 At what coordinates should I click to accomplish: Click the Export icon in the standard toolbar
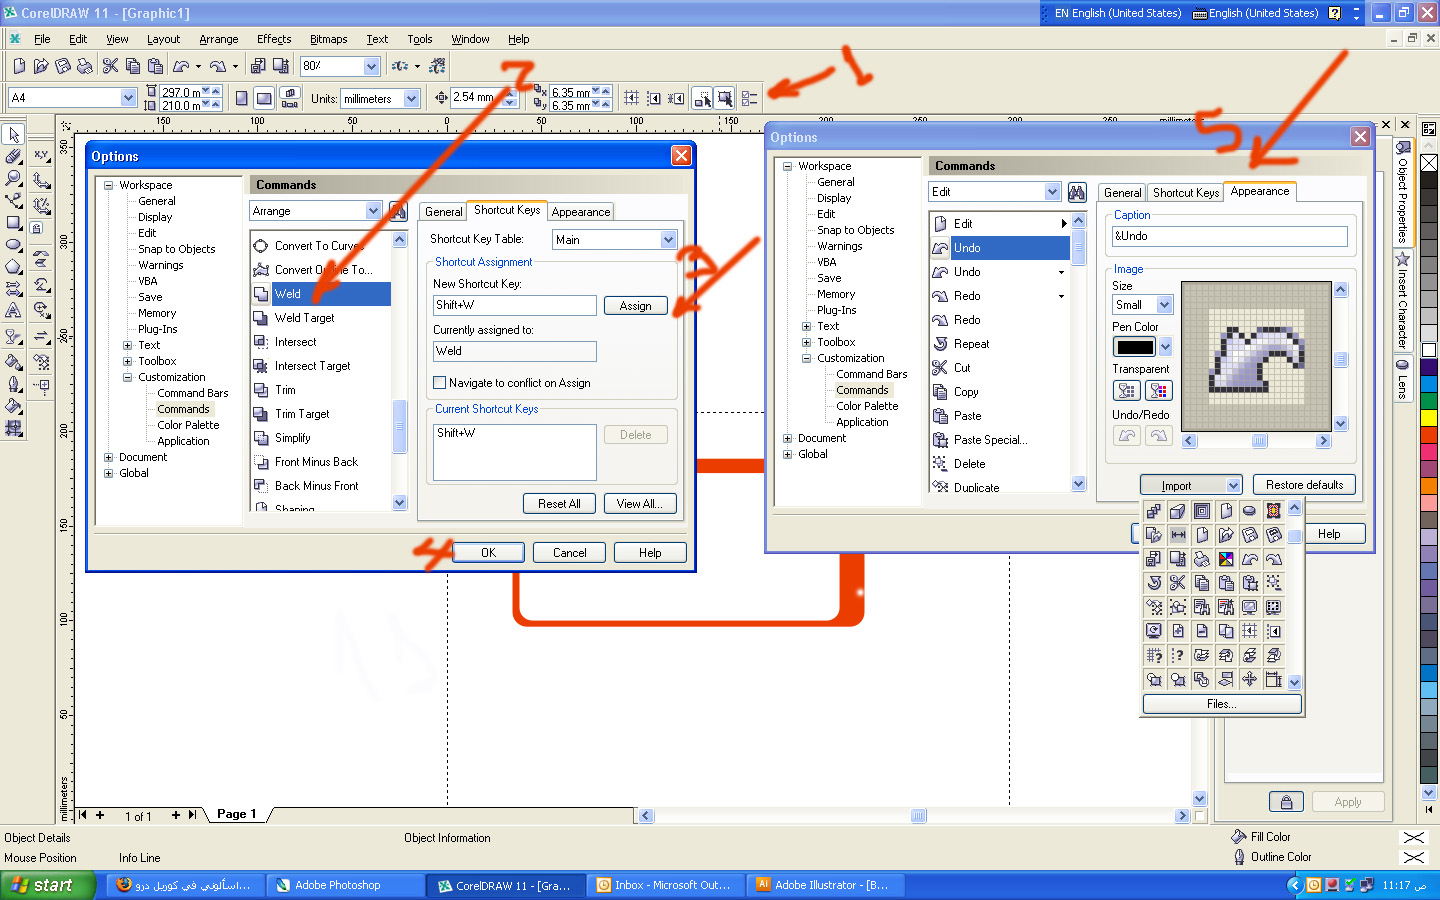pyautogui.click(x=281, y=66)
